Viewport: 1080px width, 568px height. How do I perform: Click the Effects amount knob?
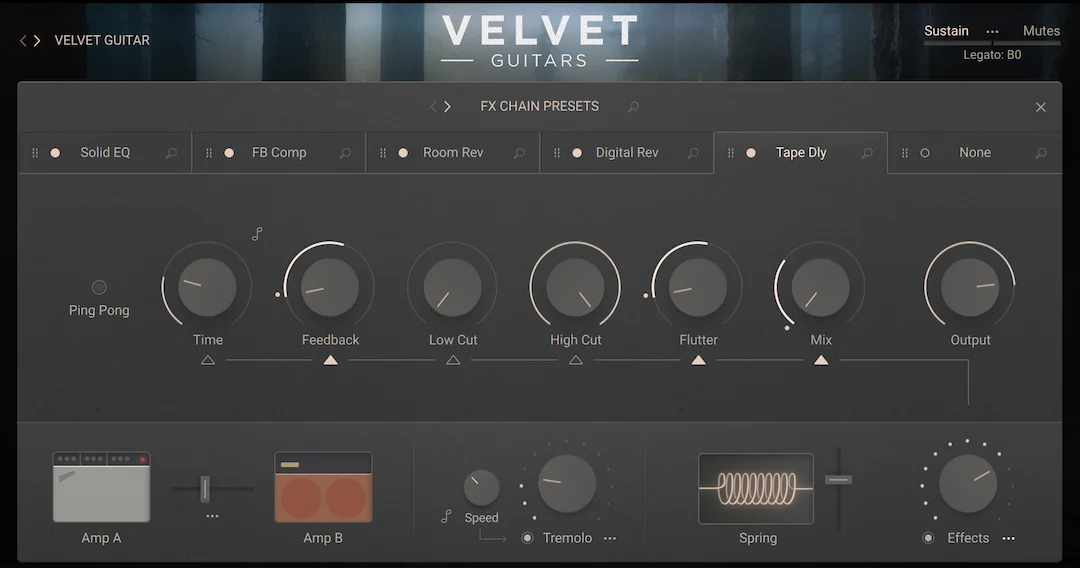point(968,483)
